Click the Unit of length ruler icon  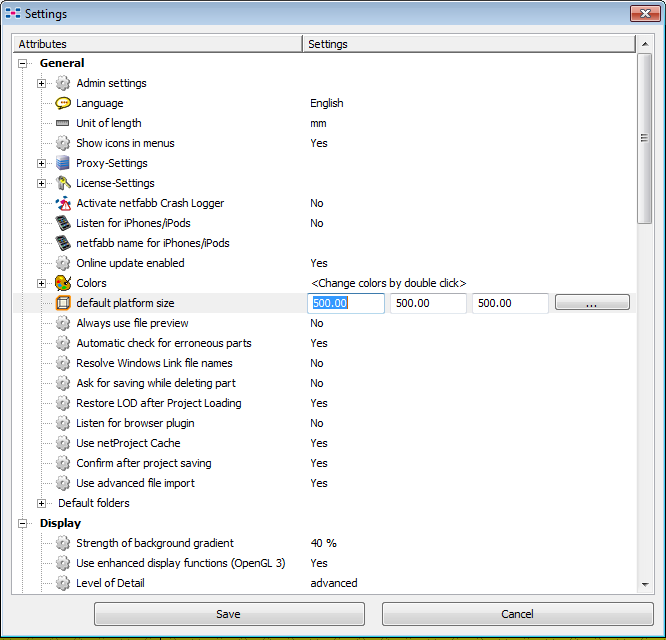click(x=63, y=123)
